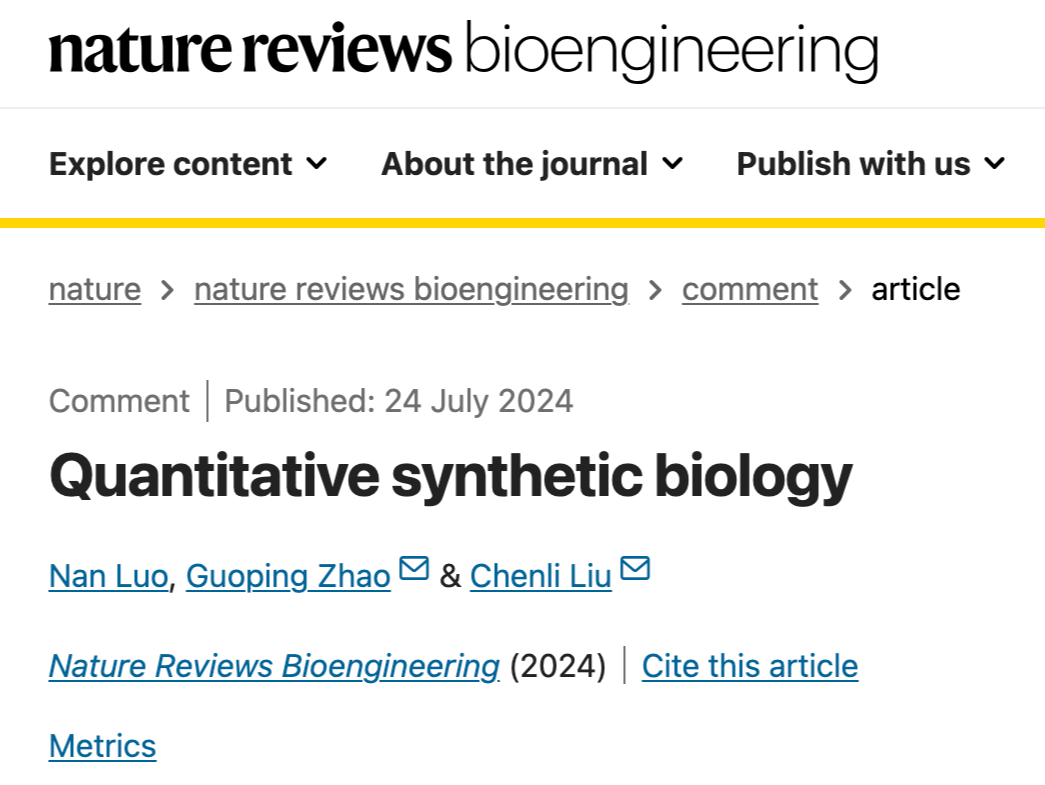
Task: Click the email envelope icon beside Guoping Zhao
Action: tap(414, 568)
